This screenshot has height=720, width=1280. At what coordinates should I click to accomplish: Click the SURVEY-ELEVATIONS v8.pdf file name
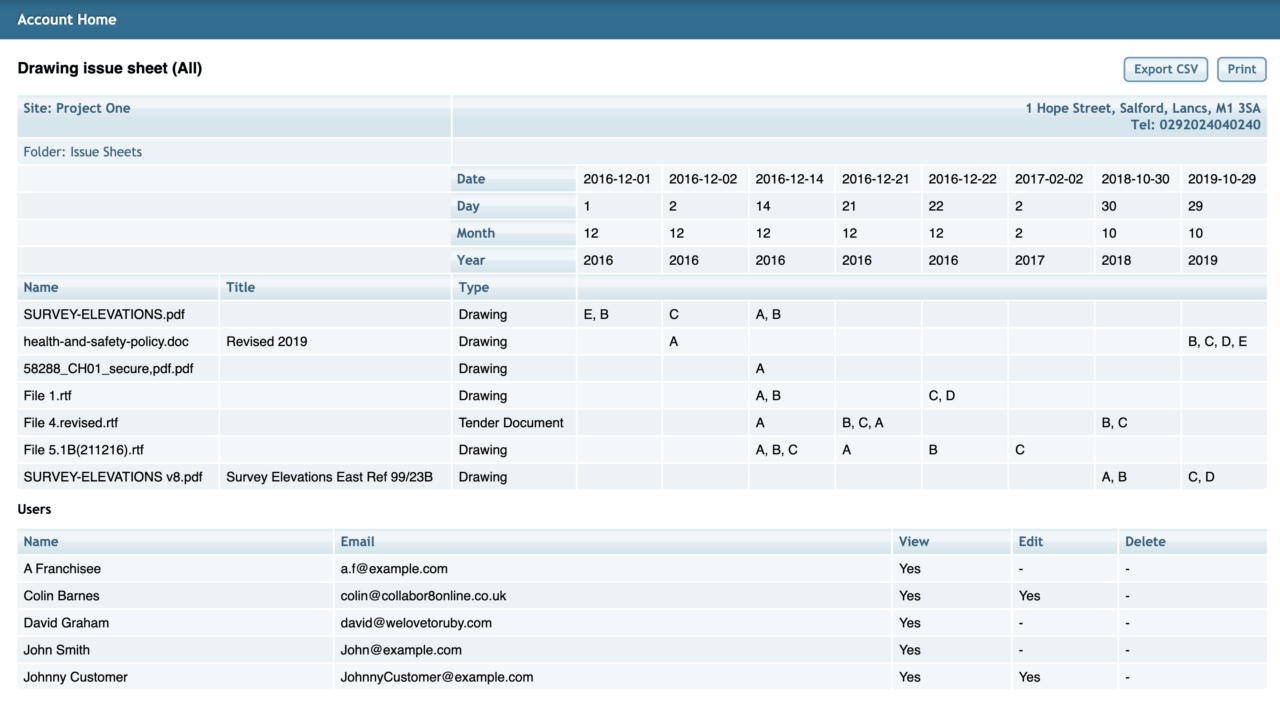coord(113,477)
